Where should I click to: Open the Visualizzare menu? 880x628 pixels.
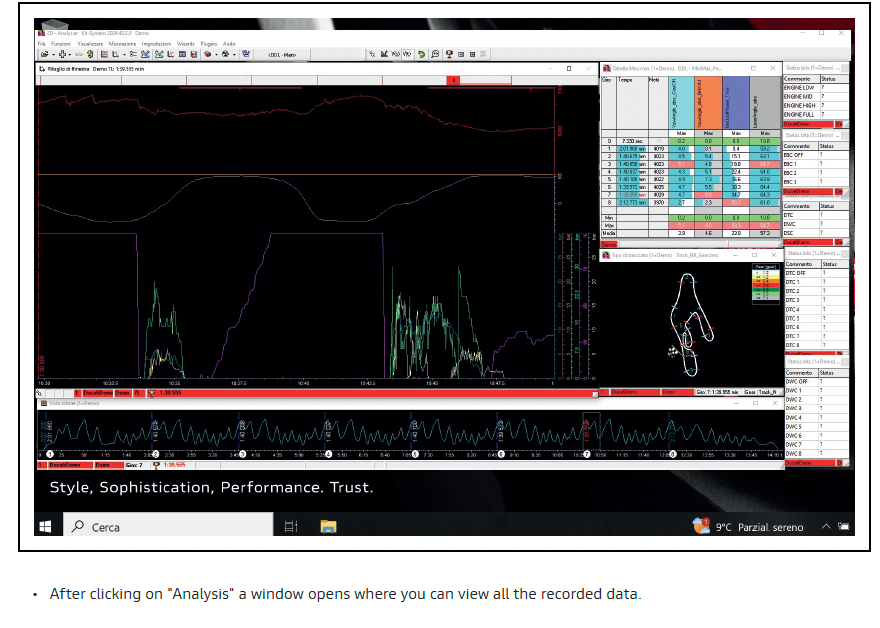coord(90,44)
